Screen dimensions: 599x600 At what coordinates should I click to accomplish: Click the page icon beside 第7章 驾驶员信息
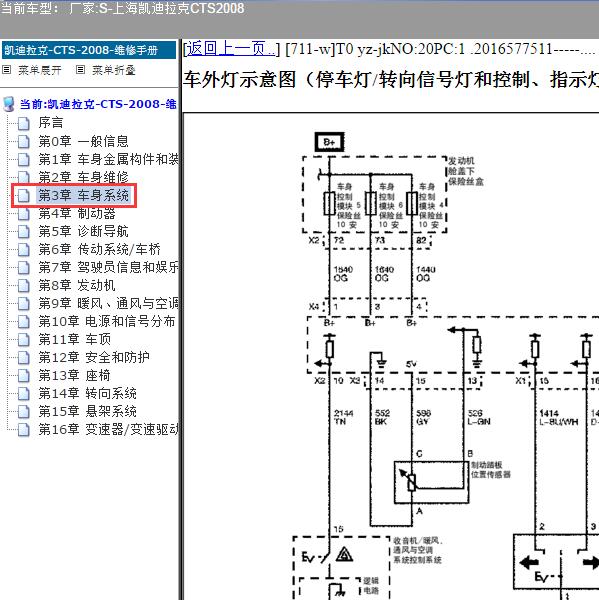(x=24, y=267)
